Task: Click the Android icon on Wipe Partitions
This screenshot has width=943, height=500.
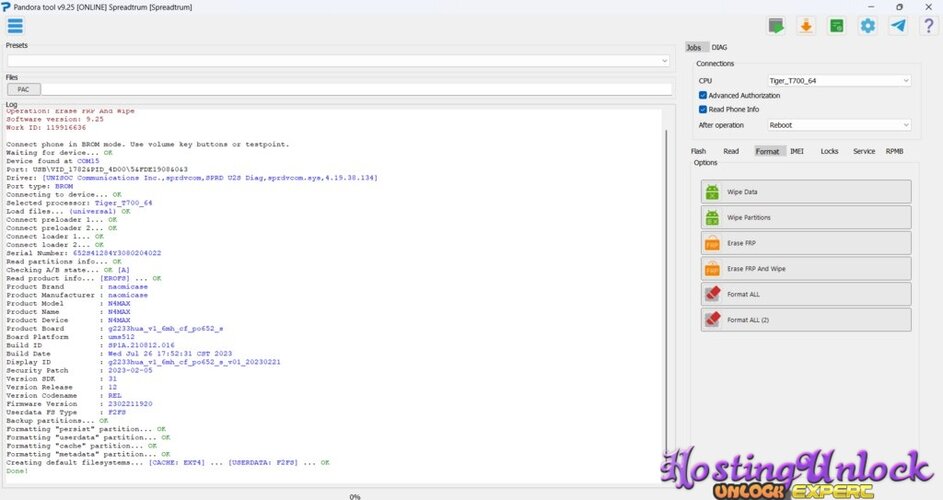Action: pyautogui.click(x=712, y=218)
